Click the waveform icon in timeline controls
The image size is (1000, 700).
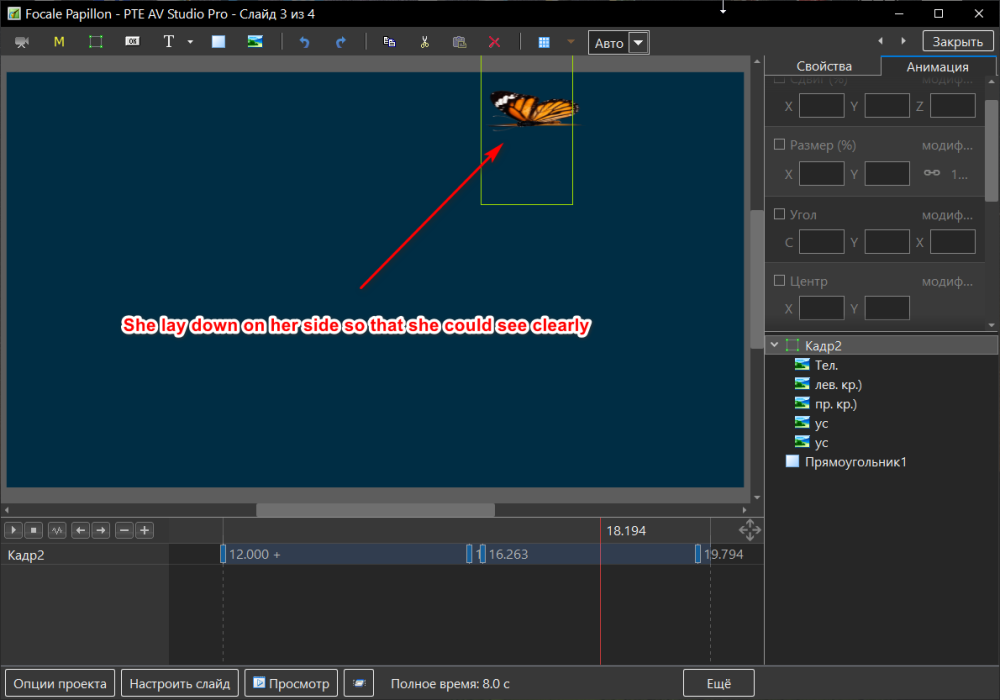point(57,530)
